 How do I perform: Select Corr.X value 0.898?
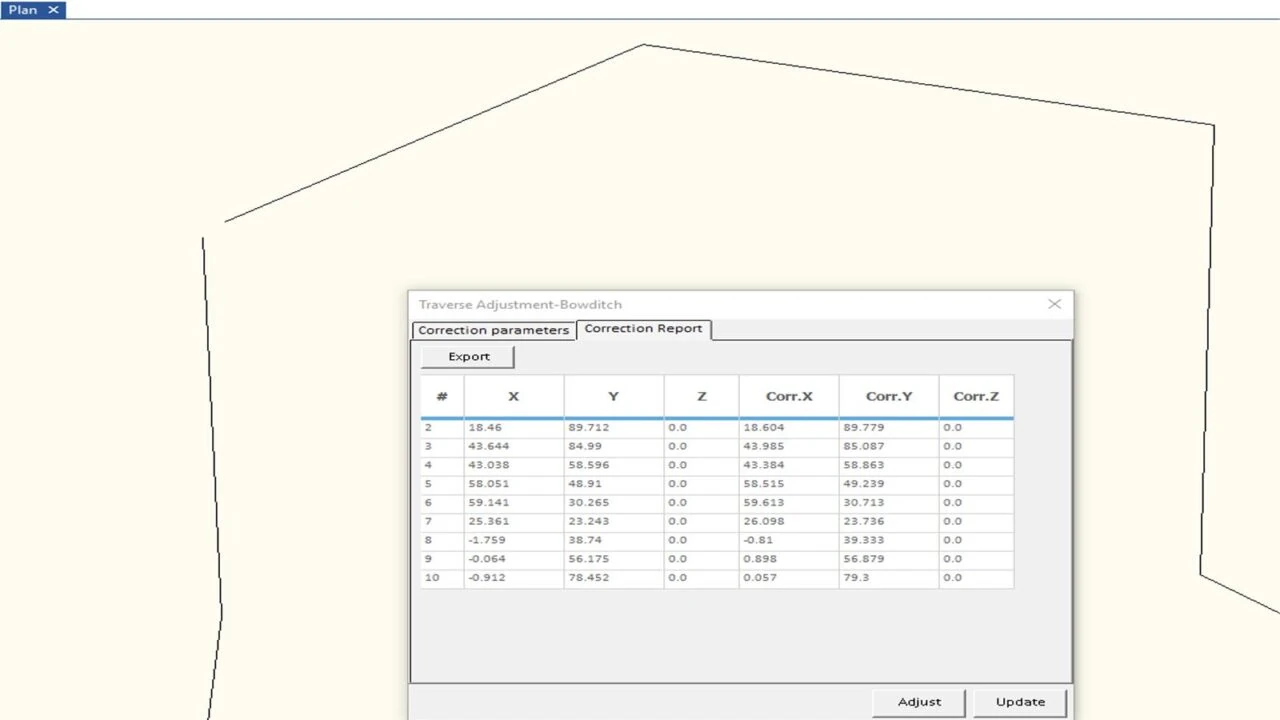click(x=789, y=559)
